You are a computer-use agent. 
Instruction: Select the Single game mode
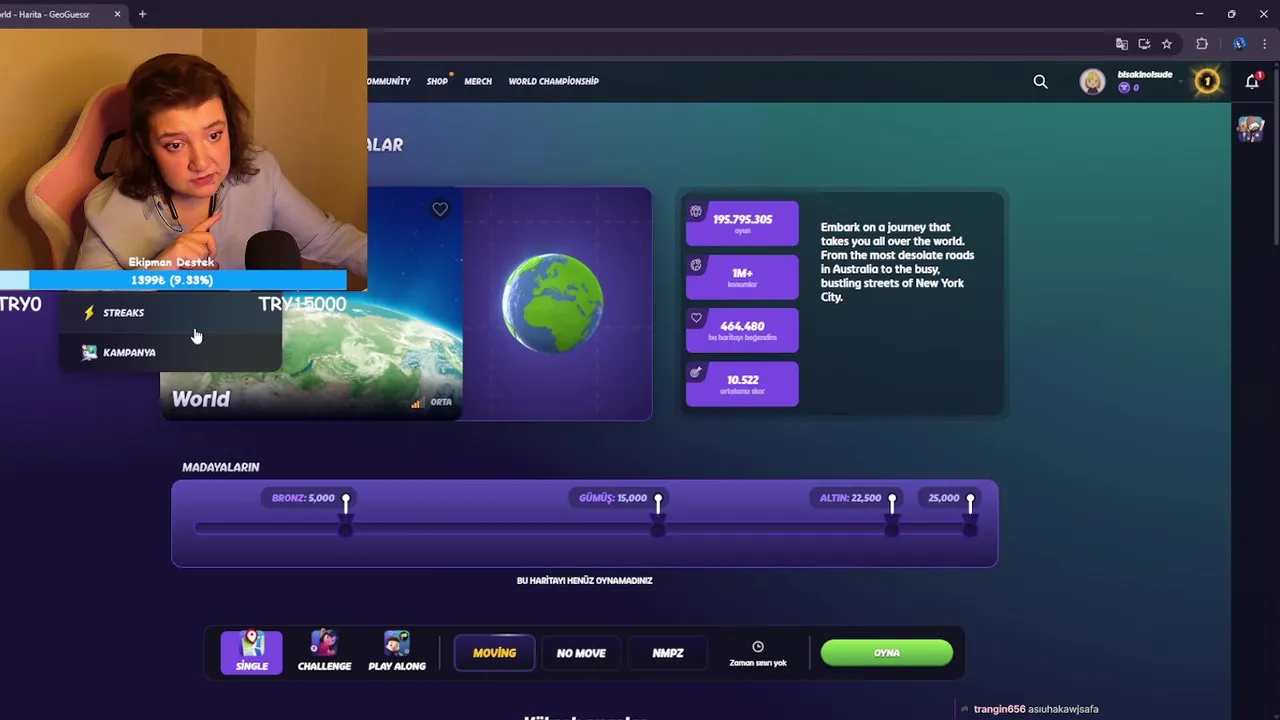pos(252,652)
